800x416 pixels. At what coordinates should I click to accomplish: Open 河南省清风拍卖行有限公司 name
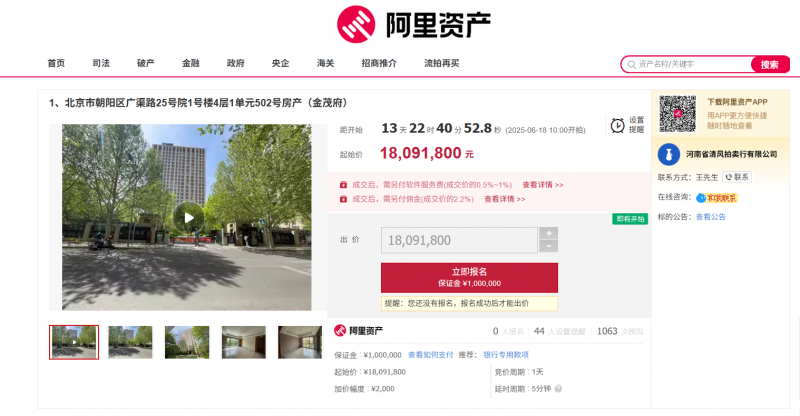coord(731,154)
